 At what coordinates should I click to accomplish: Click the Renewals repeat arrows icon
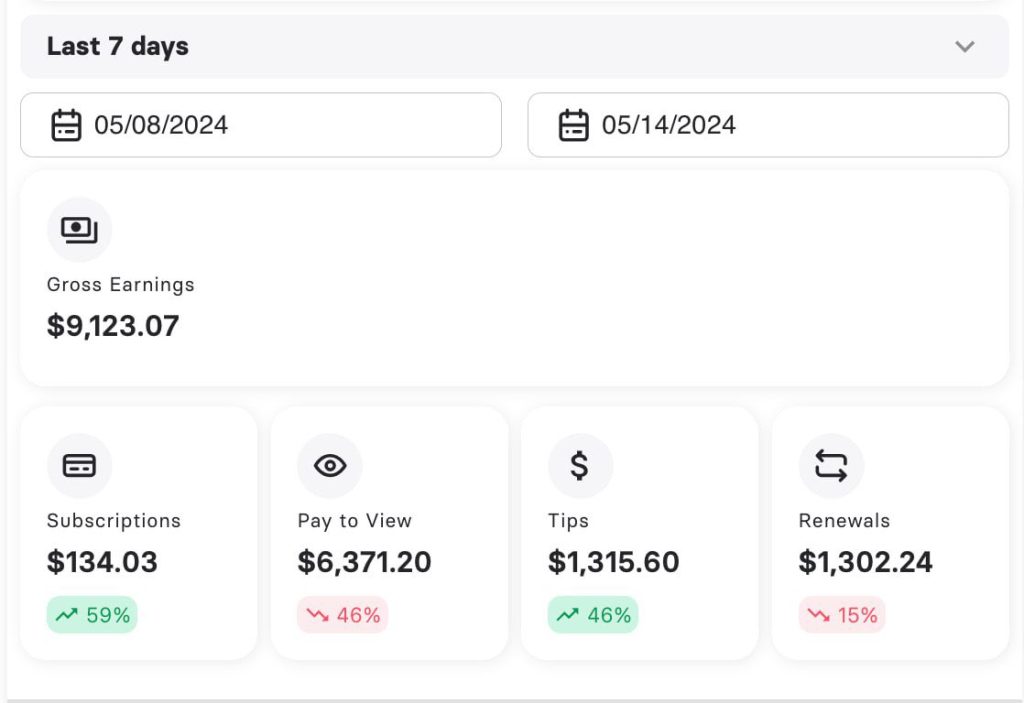(831, 466)
